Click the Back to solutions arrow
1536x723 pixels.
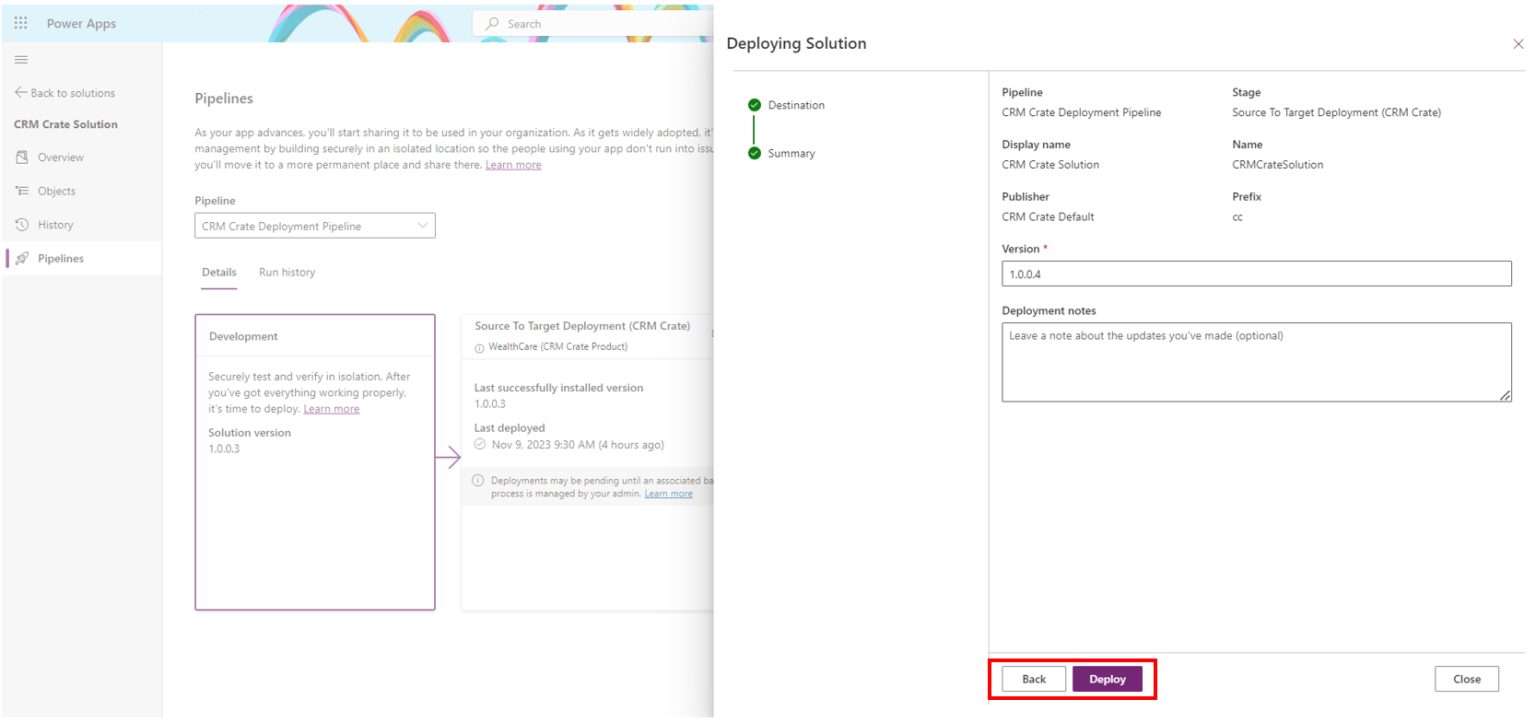click(x=21, y=93)
